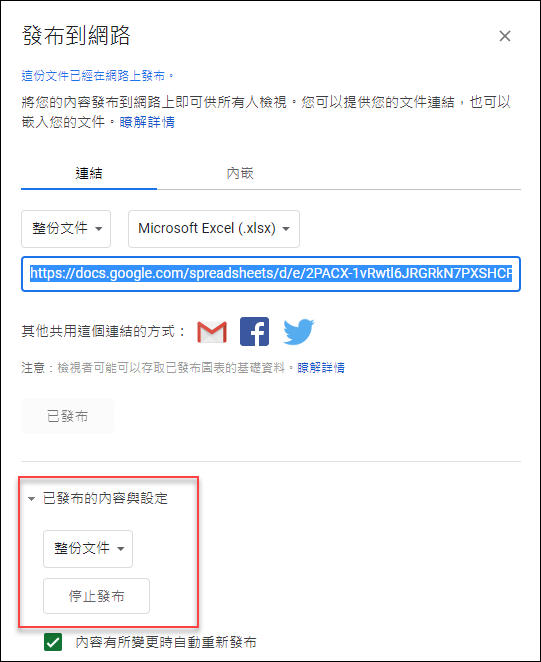Click the triangle beside 已發布的內容與設定

coord(31,499)
